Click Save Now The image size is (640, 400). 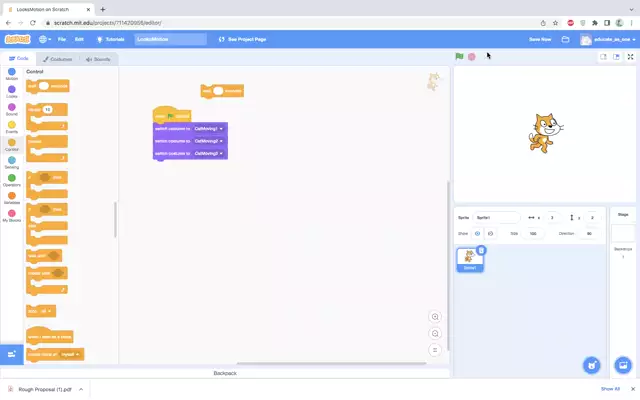[x=540, y=39]
